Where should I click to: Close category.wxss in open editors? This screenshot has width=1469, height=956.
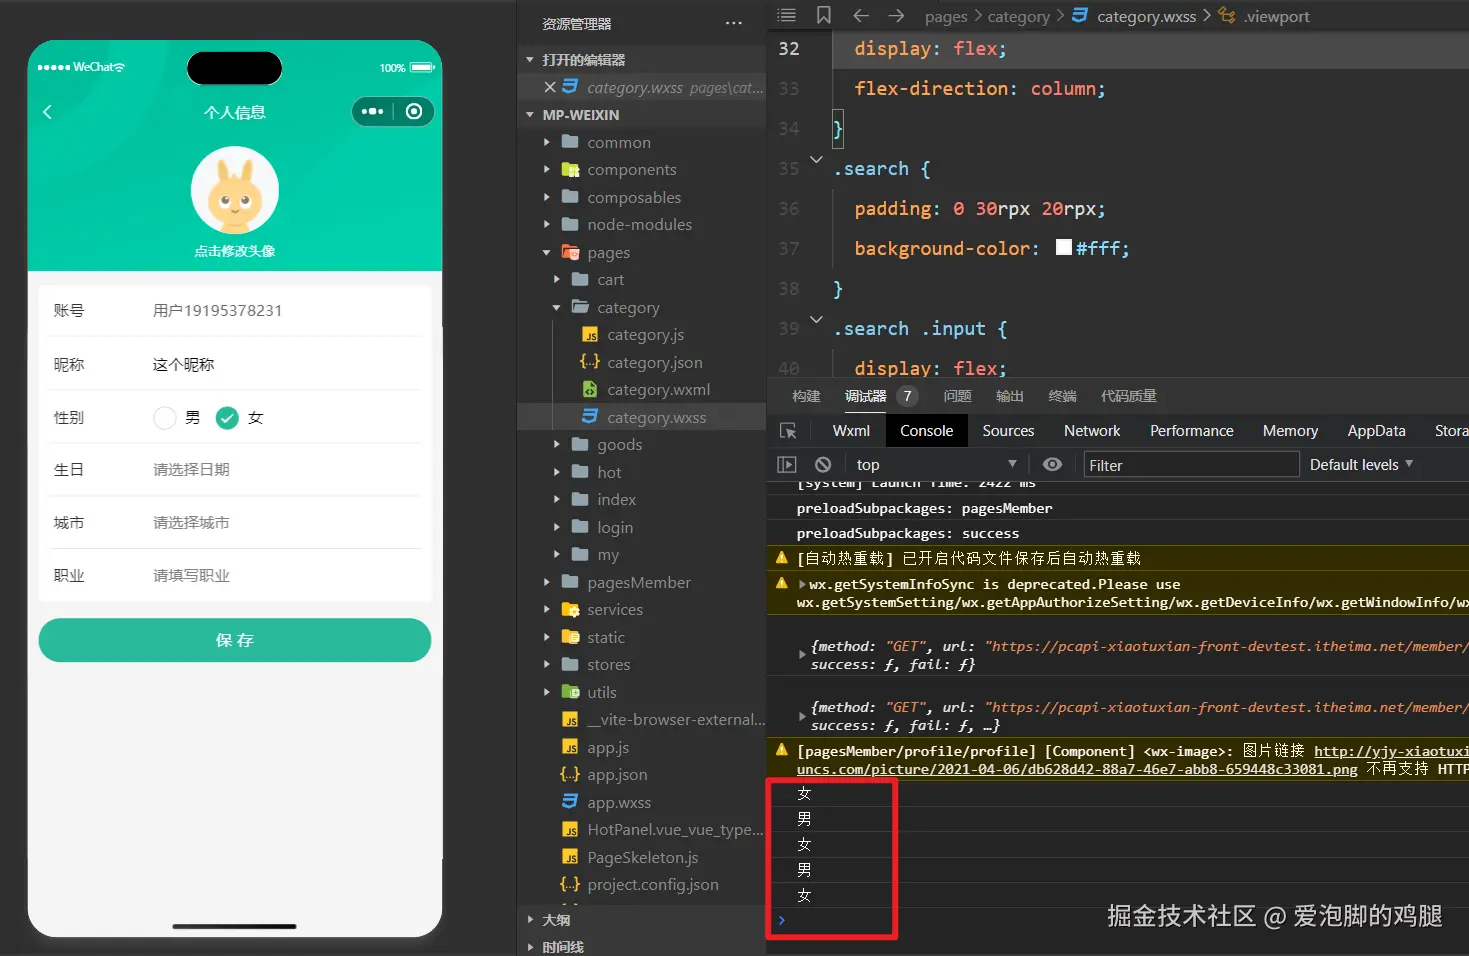tap(550, 87)
